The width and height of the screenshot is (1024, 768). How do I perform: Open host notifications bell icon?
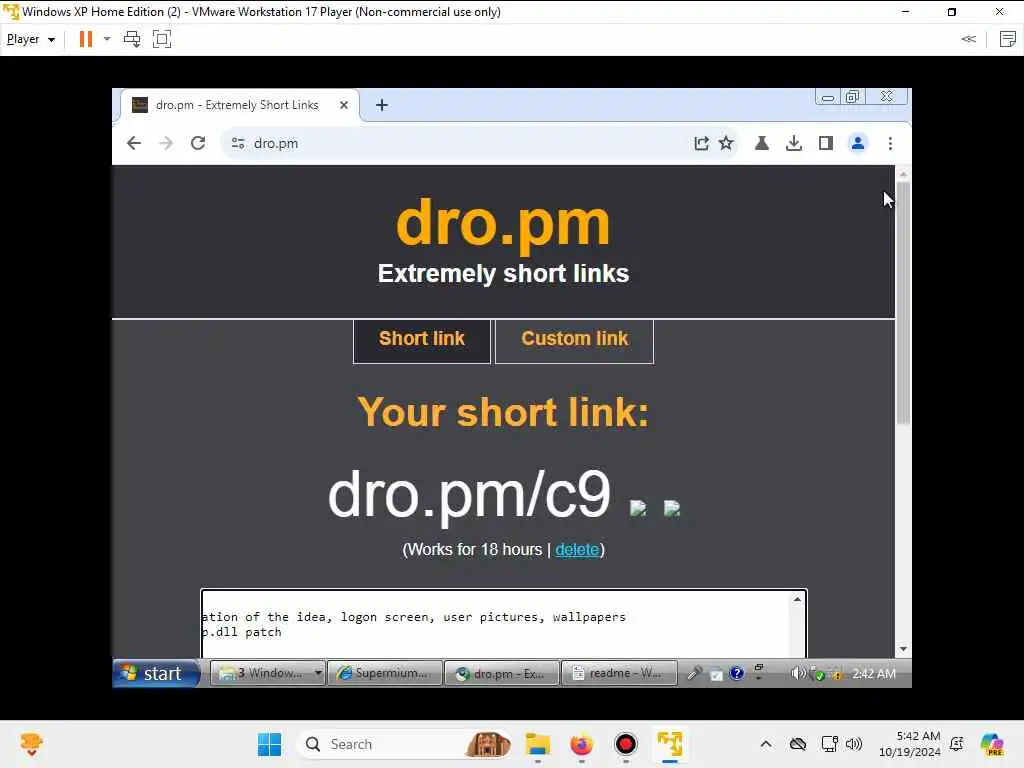point(956,744)
